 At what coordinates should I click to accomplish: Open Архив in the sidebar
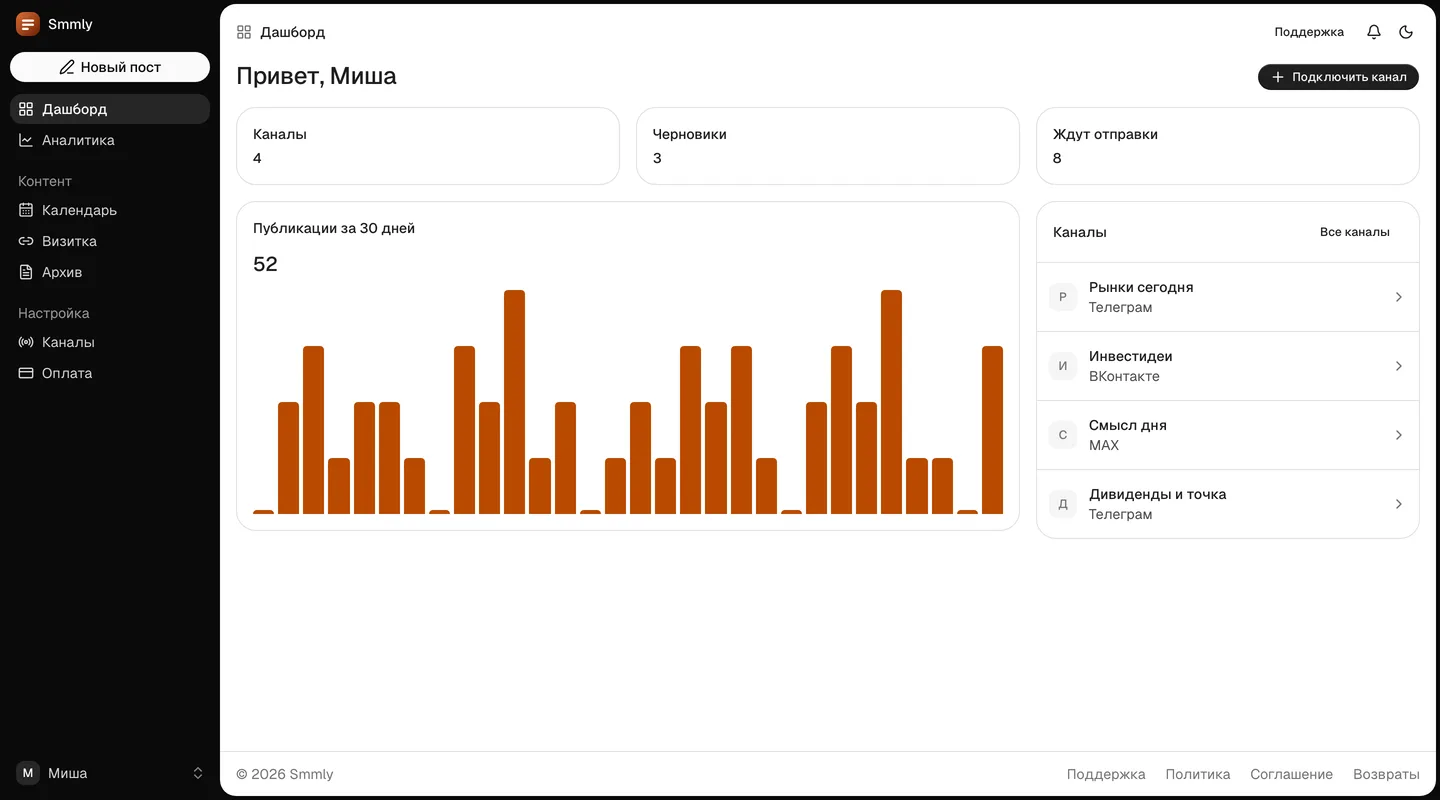click(110, 272)
